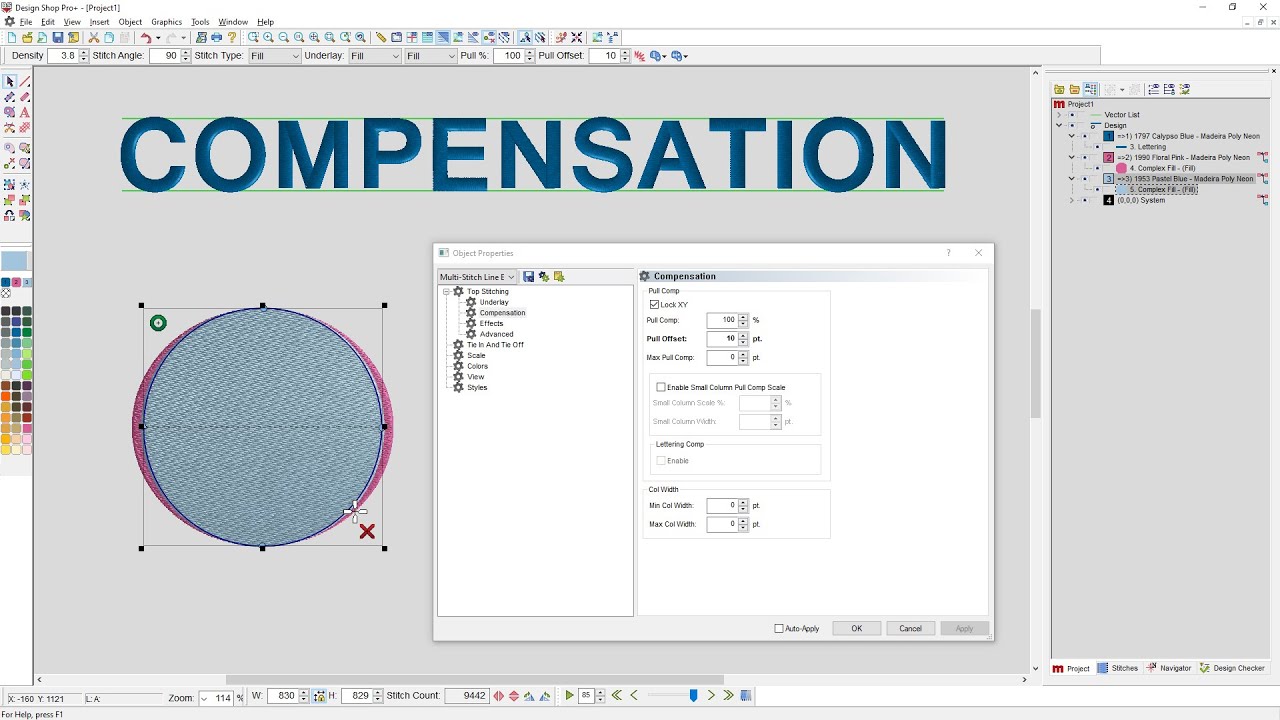This screenshot has height=720, width=1280.
Task: Increase the Pull Offset spinner in dialog
Action: point(743,336)
